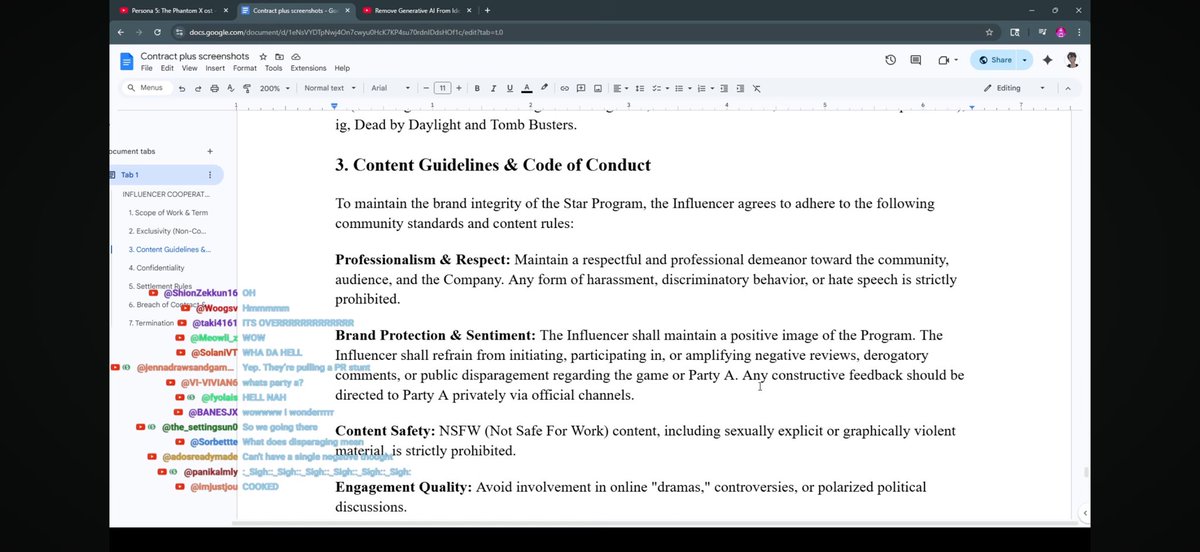Open share options arrow beside Share
Screen dimensions: 1200x552
tap(1024, 60)
